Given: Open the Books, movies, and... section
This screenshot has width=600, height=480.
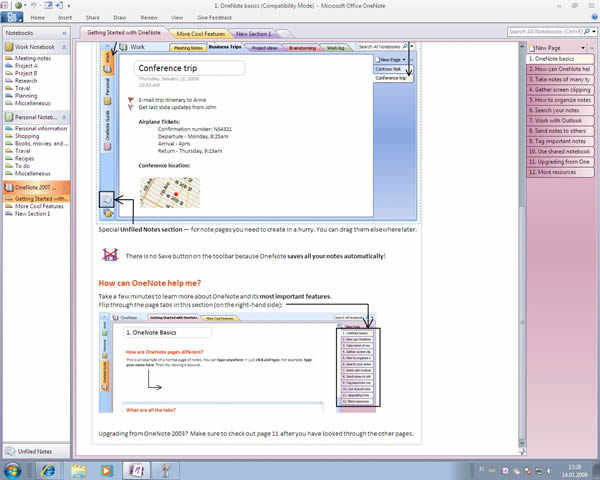Looking at the screenshot, I should tap(41, 144).
